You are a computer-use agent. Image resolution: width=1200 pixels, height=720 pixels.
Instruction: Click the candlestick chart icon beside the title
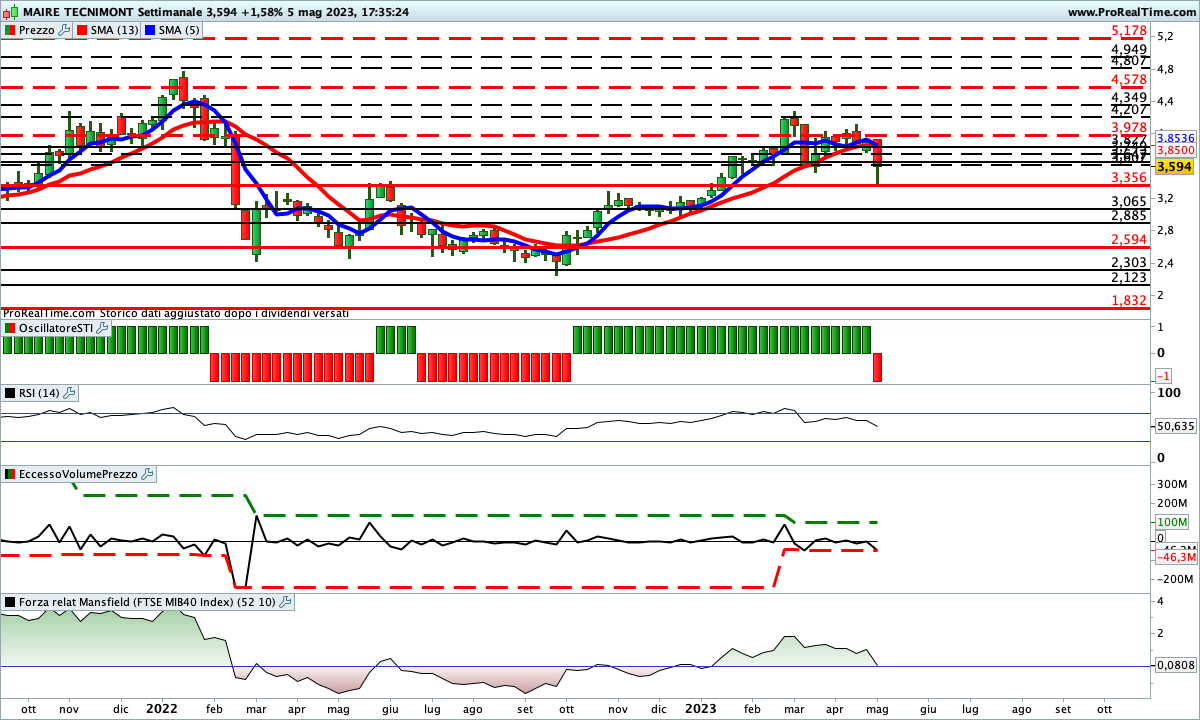point(9,11)
